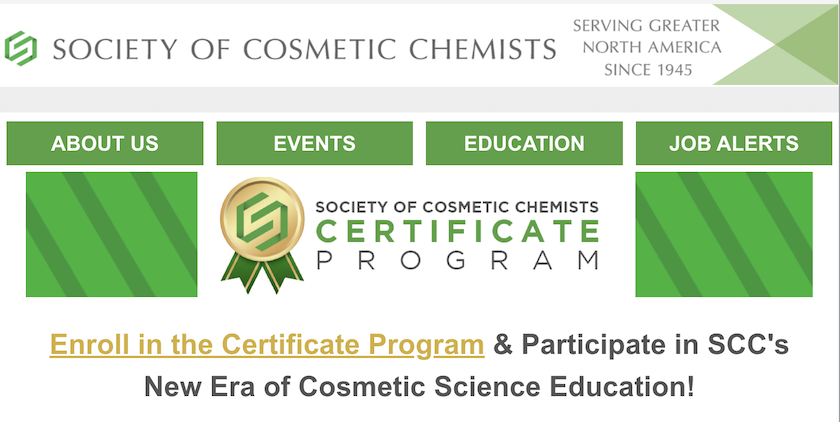
Task: Click the North America line in header tagline
Action: [646, 47]
